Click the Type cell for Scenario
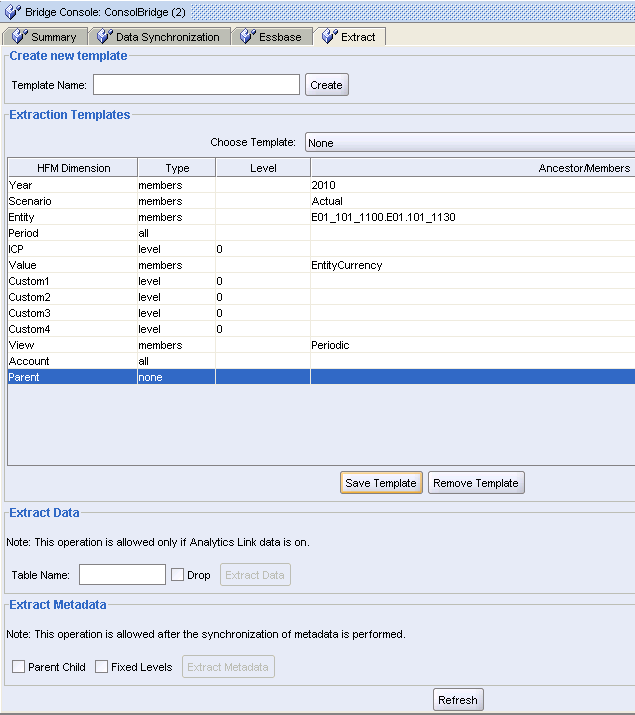This screenshot has height=715, width=635. [176, 201]
